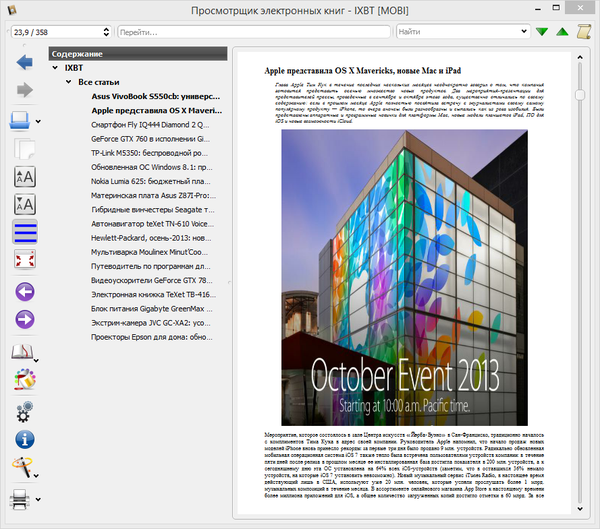Open Проекторы Epson для дома article
Screen dimensions: 600x529
(x=152, y=337)
